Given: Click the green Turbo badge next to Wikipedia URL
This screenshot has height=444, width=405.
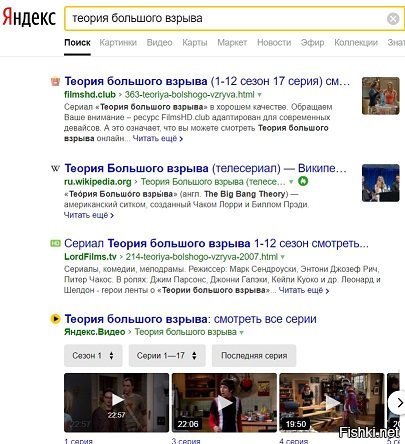Looking at the screenshot, I should coord(303,181).
